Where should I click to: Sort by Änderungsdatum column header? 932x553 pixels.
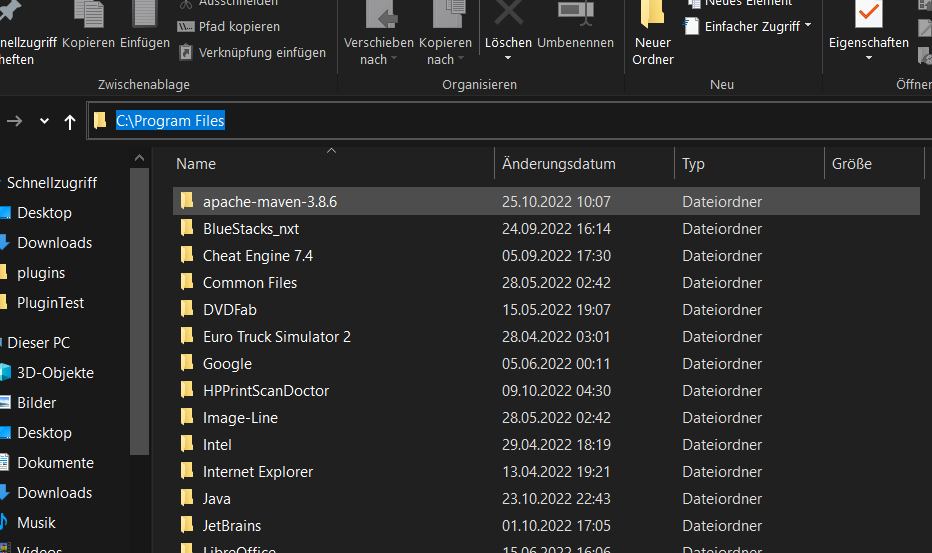click(x=559, y=164)
